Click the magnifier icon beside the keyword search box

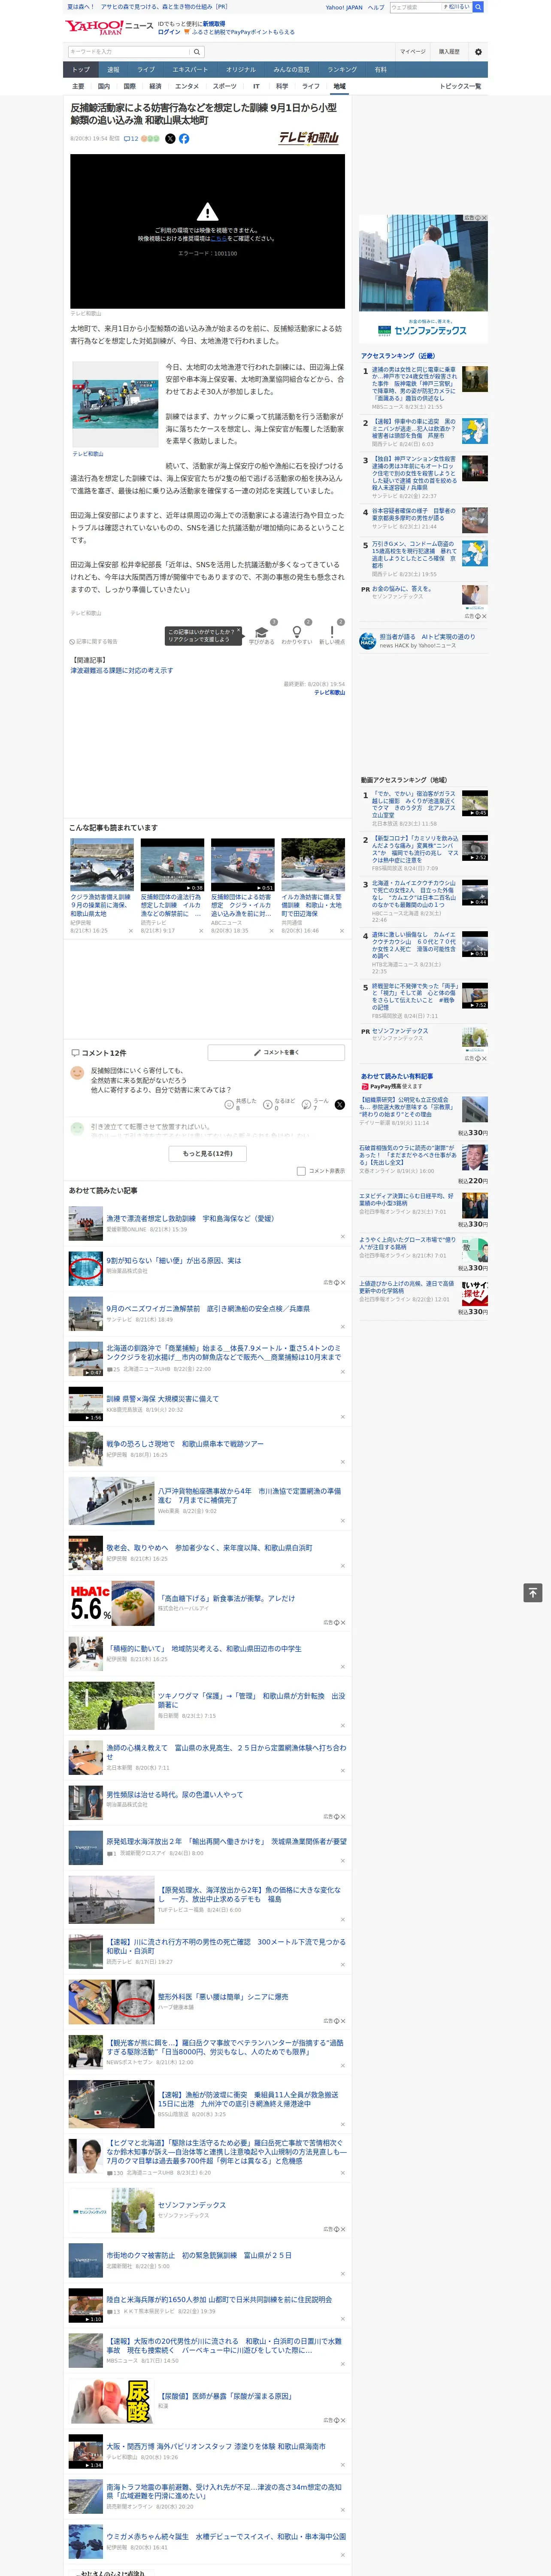click(196, 52)
